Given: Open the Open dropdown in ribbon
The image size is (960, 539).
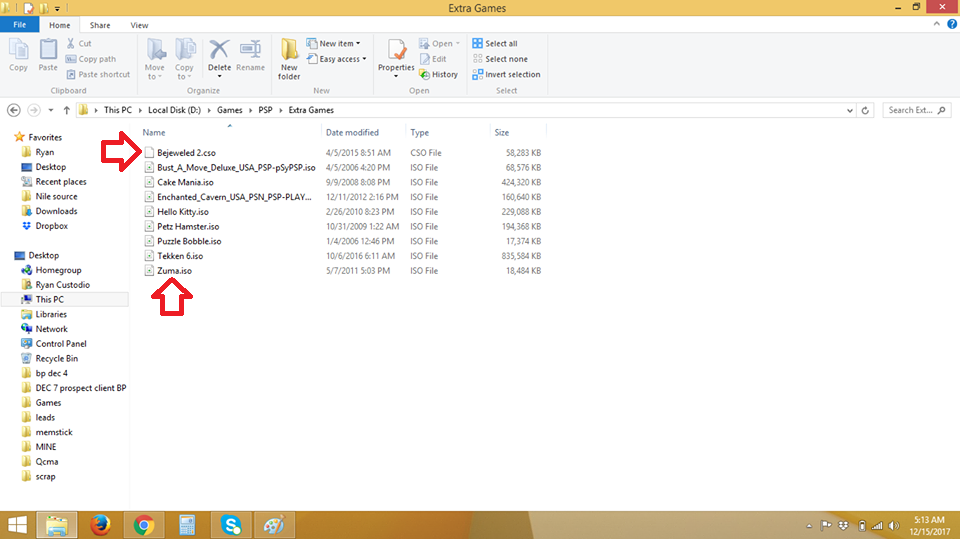Looking at the screenshot, I should (x=440, y=43).
